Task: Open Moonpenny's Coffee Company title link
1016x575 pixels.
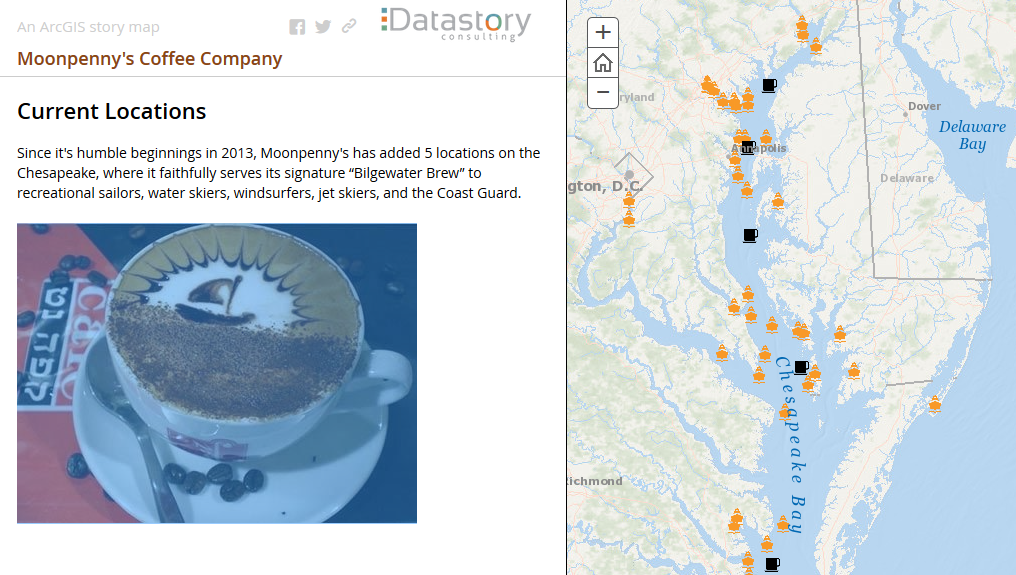Action: coord(150,59)
